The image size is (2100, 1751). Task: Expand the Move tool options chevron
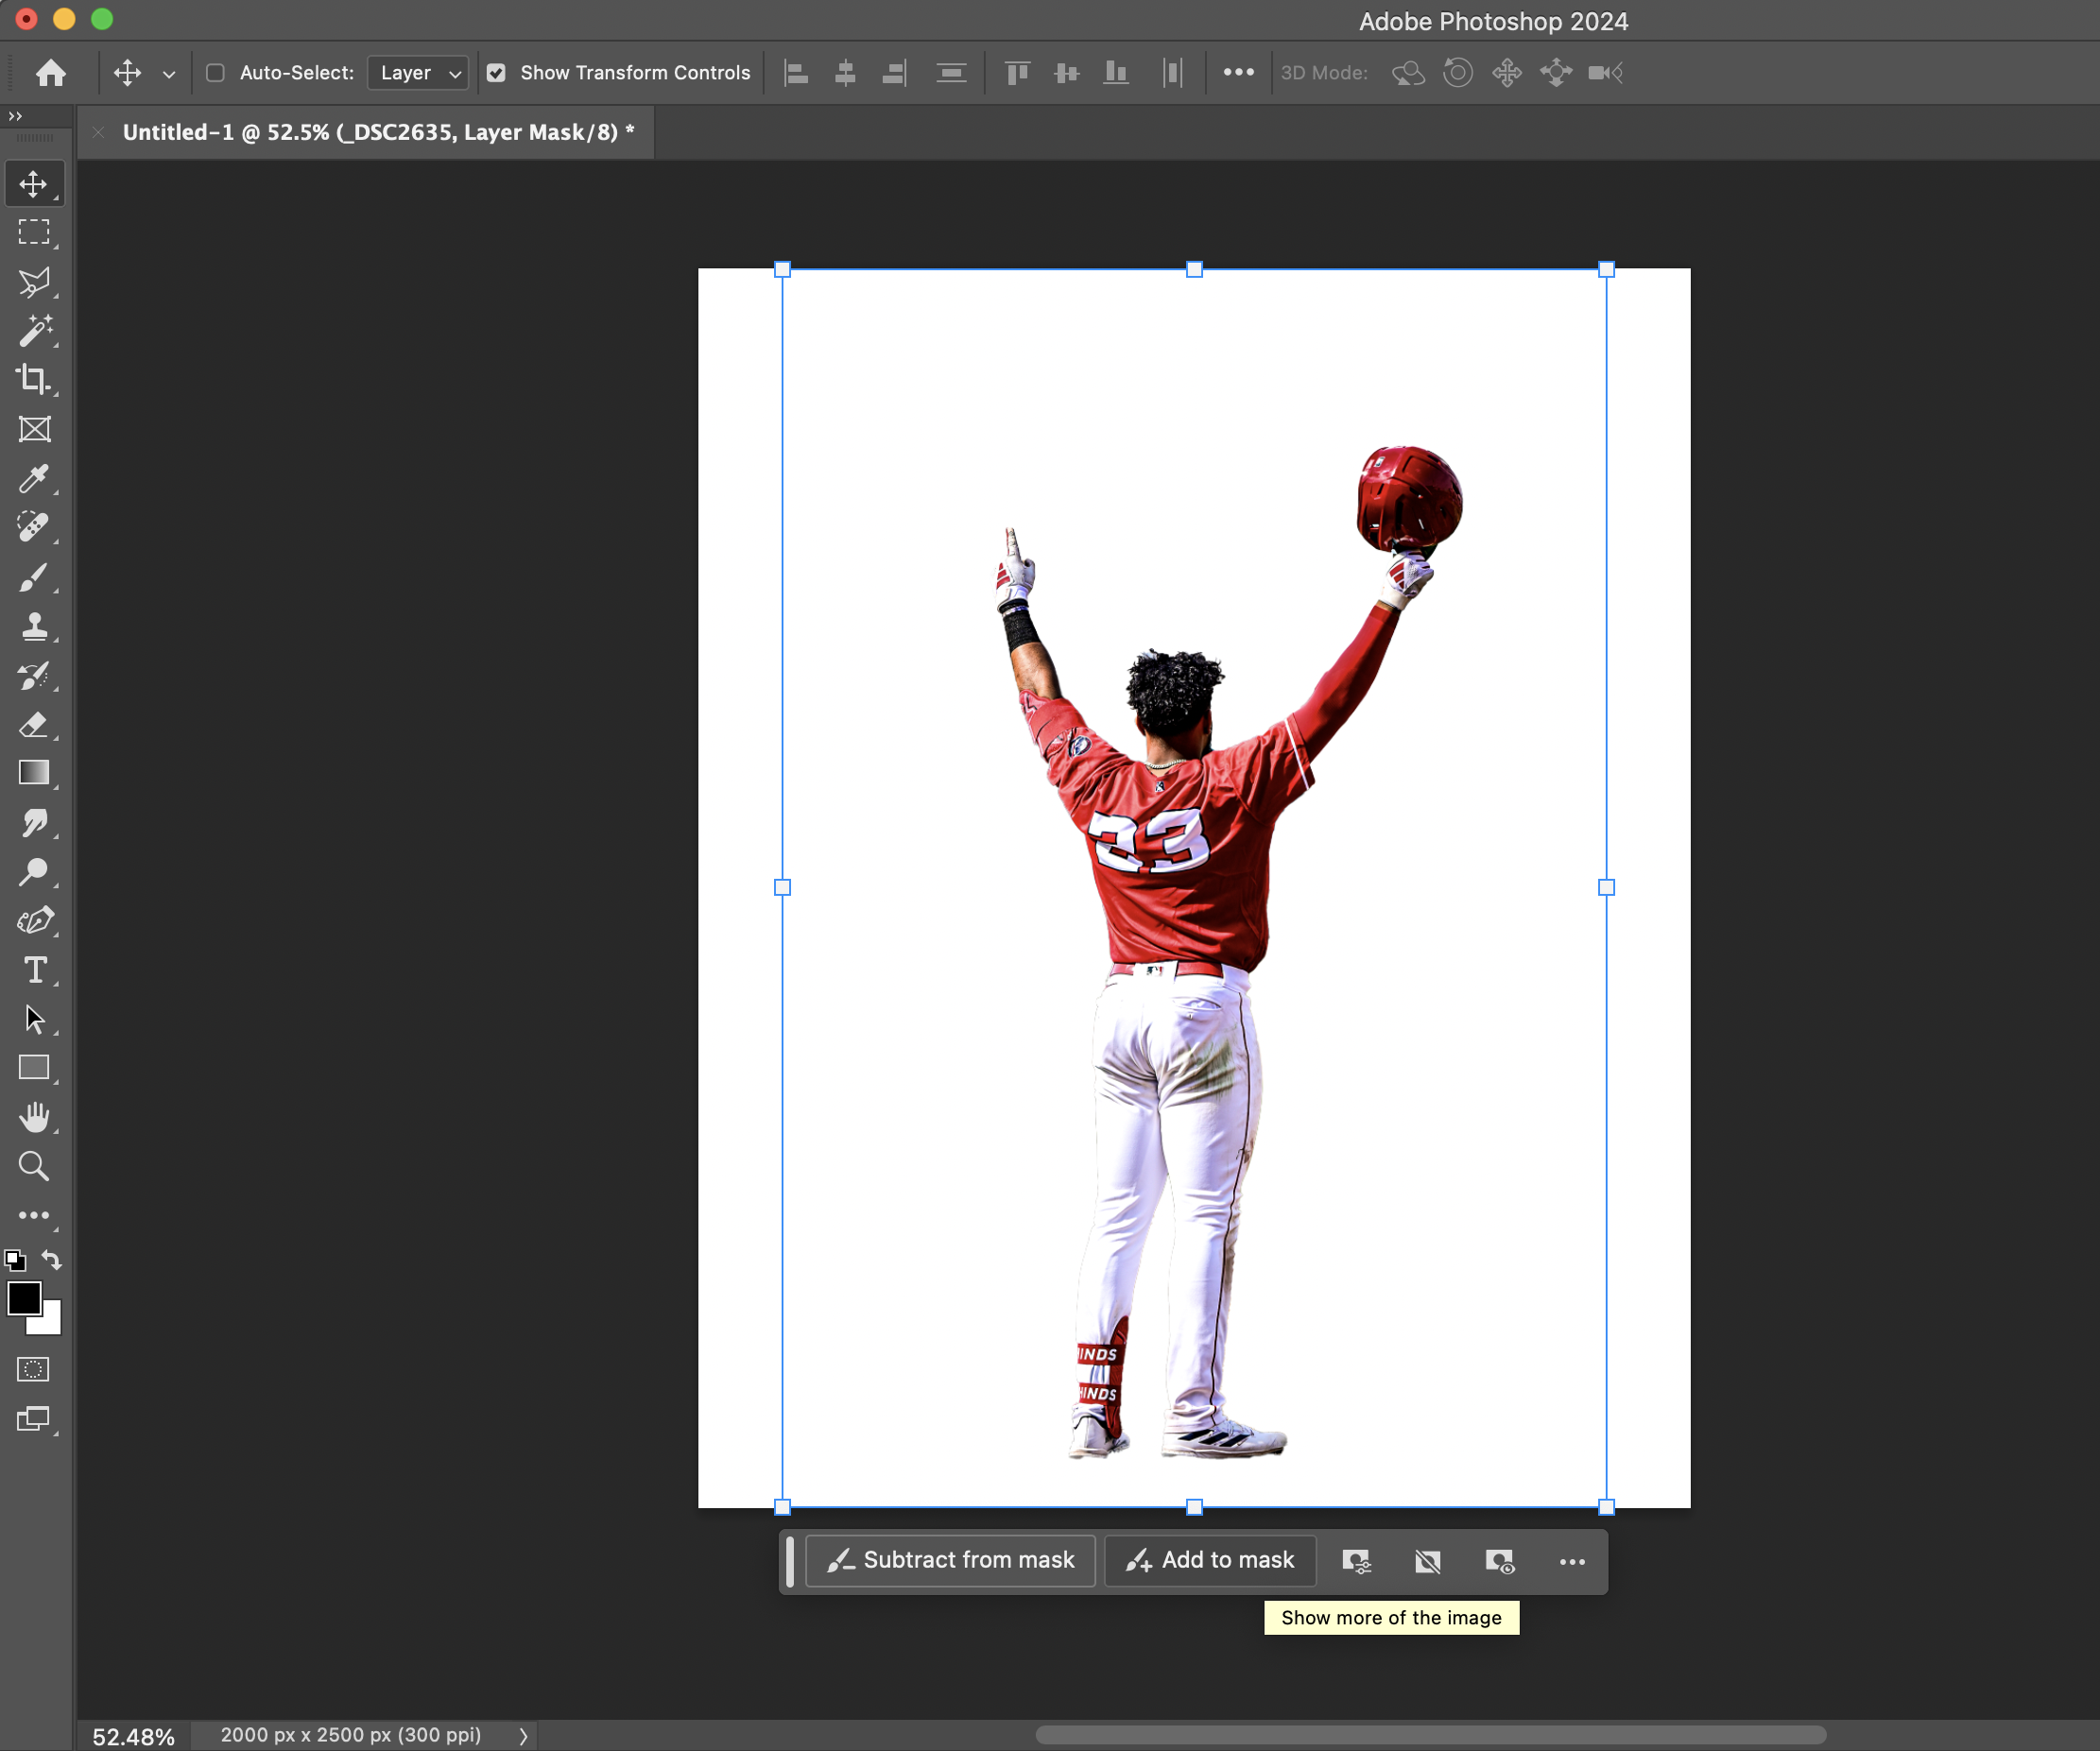[168, 73]
